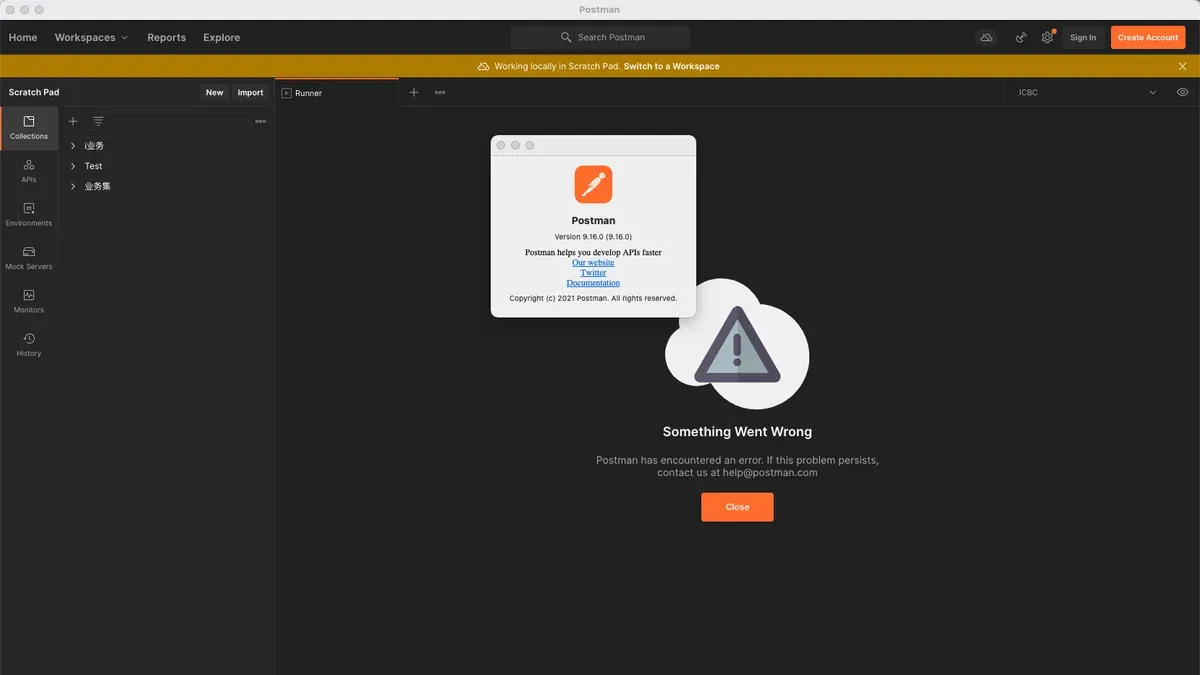1200x675 pixels.
Task: Click the Import button
Action: point(250,92)
